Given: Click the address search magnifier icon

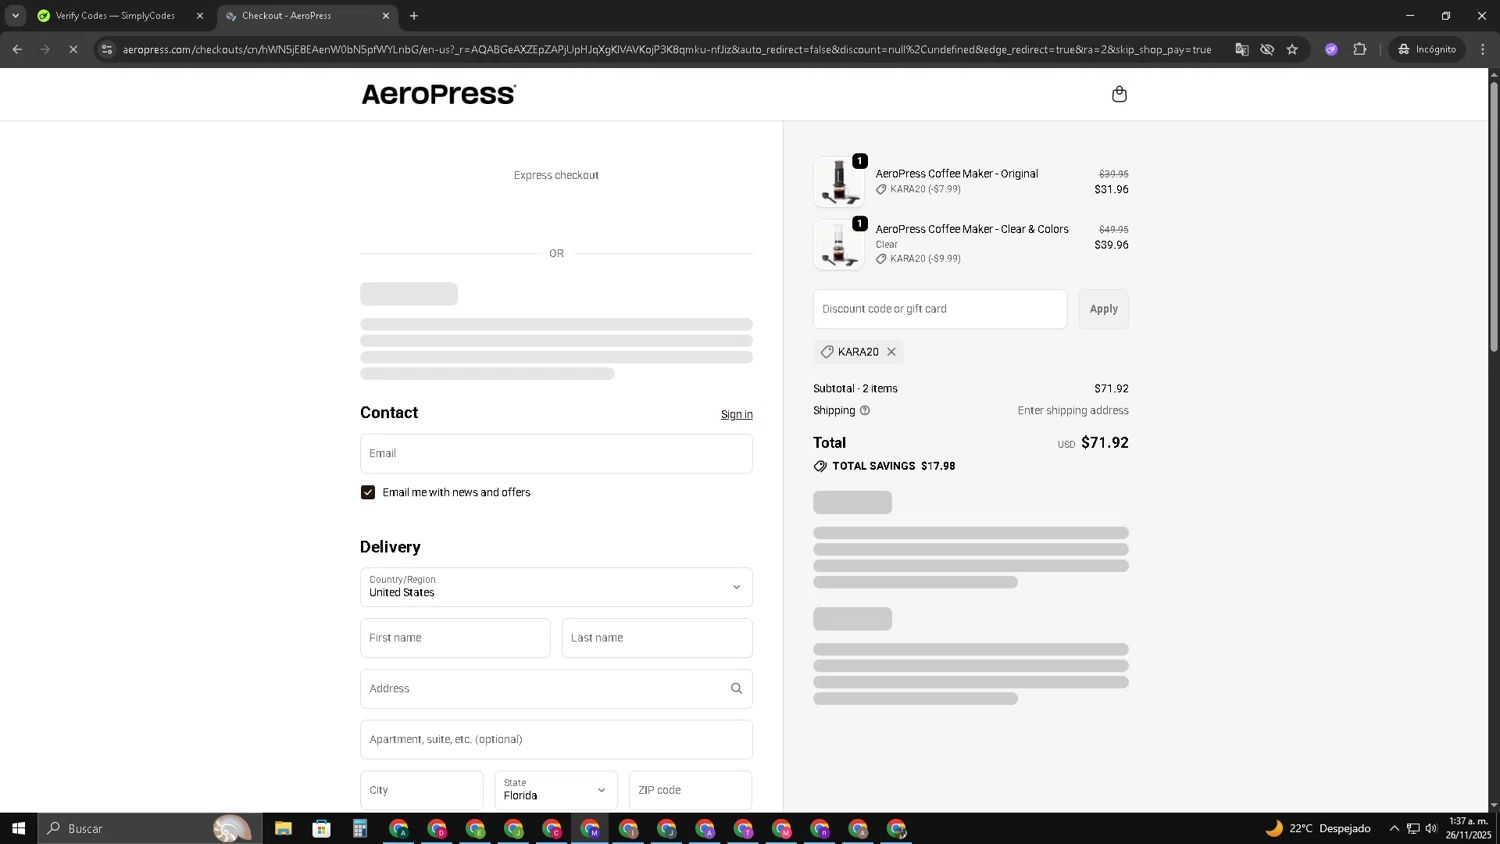Looking at the screenshot, I should (736, 689).
